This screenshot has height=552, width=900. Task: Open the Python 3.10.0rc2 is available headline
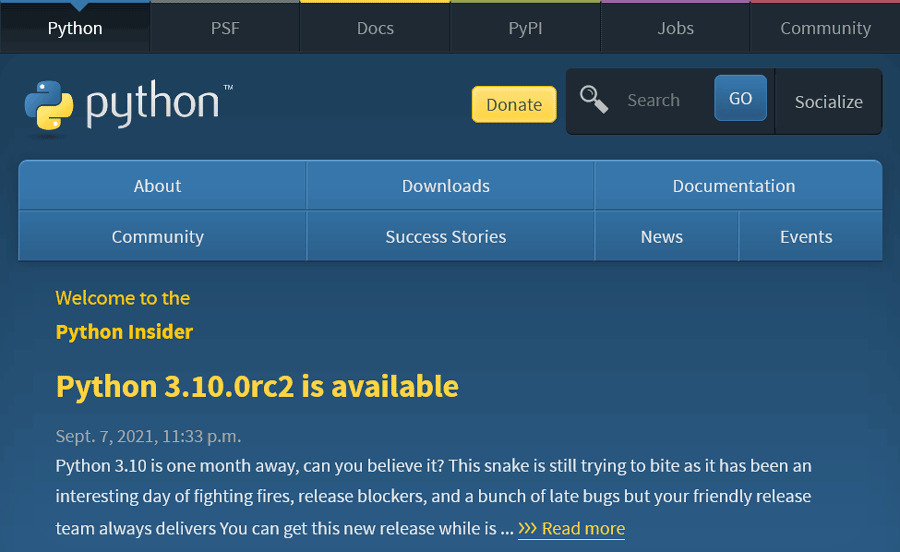coord(257,387)
